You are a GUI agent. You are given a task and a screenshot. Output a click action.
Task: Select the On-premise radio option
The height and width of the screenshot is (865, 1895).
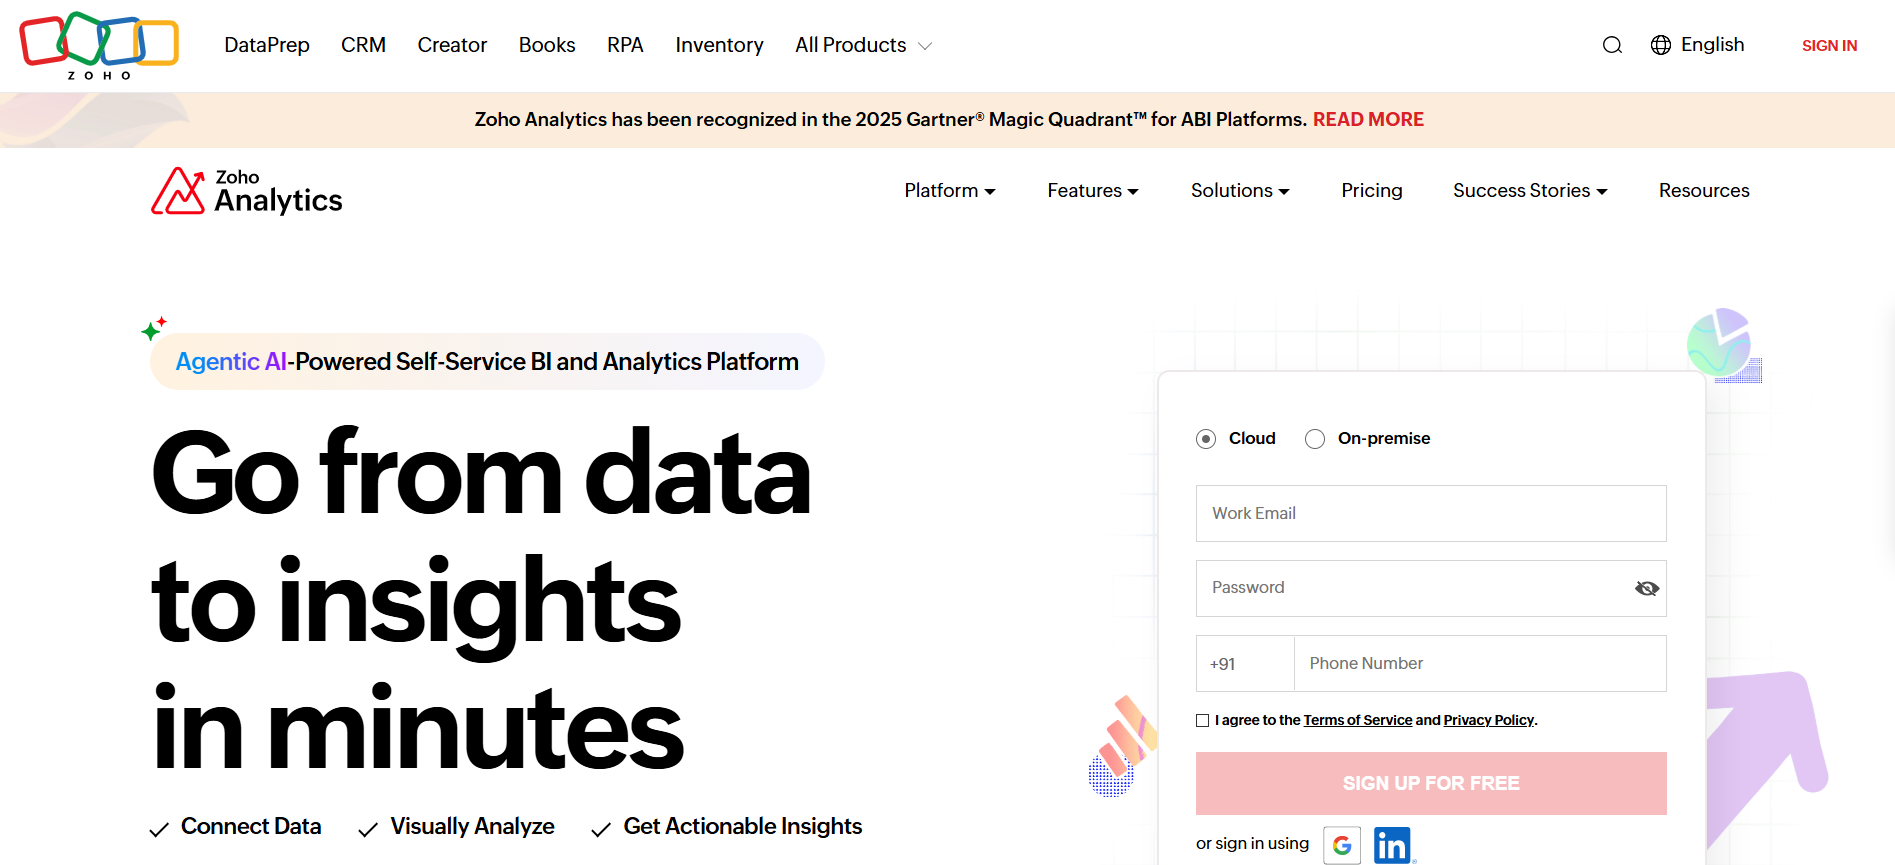1315,439
